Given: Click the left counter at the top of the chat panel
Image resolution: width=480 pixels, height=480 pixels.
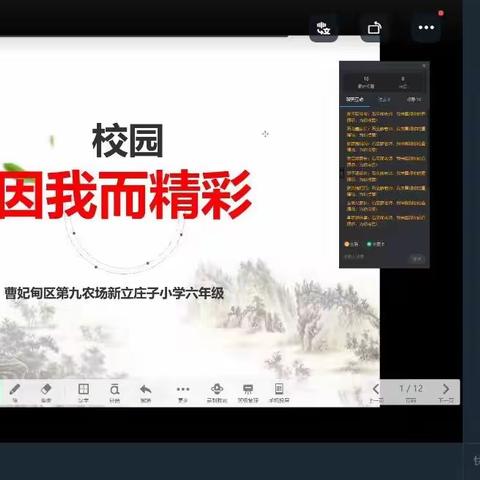Looking at the screenshot, I should pyautogui.click(x=366, y=82).
